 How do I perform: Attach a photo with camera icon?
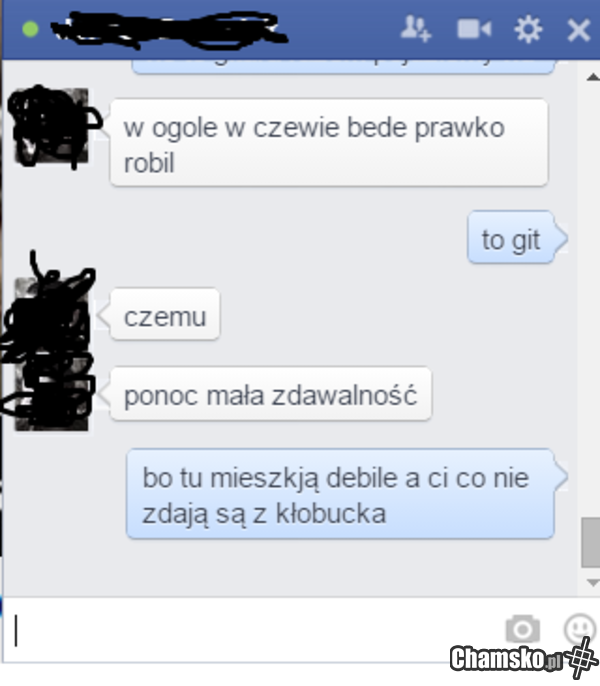coord(523,628)
